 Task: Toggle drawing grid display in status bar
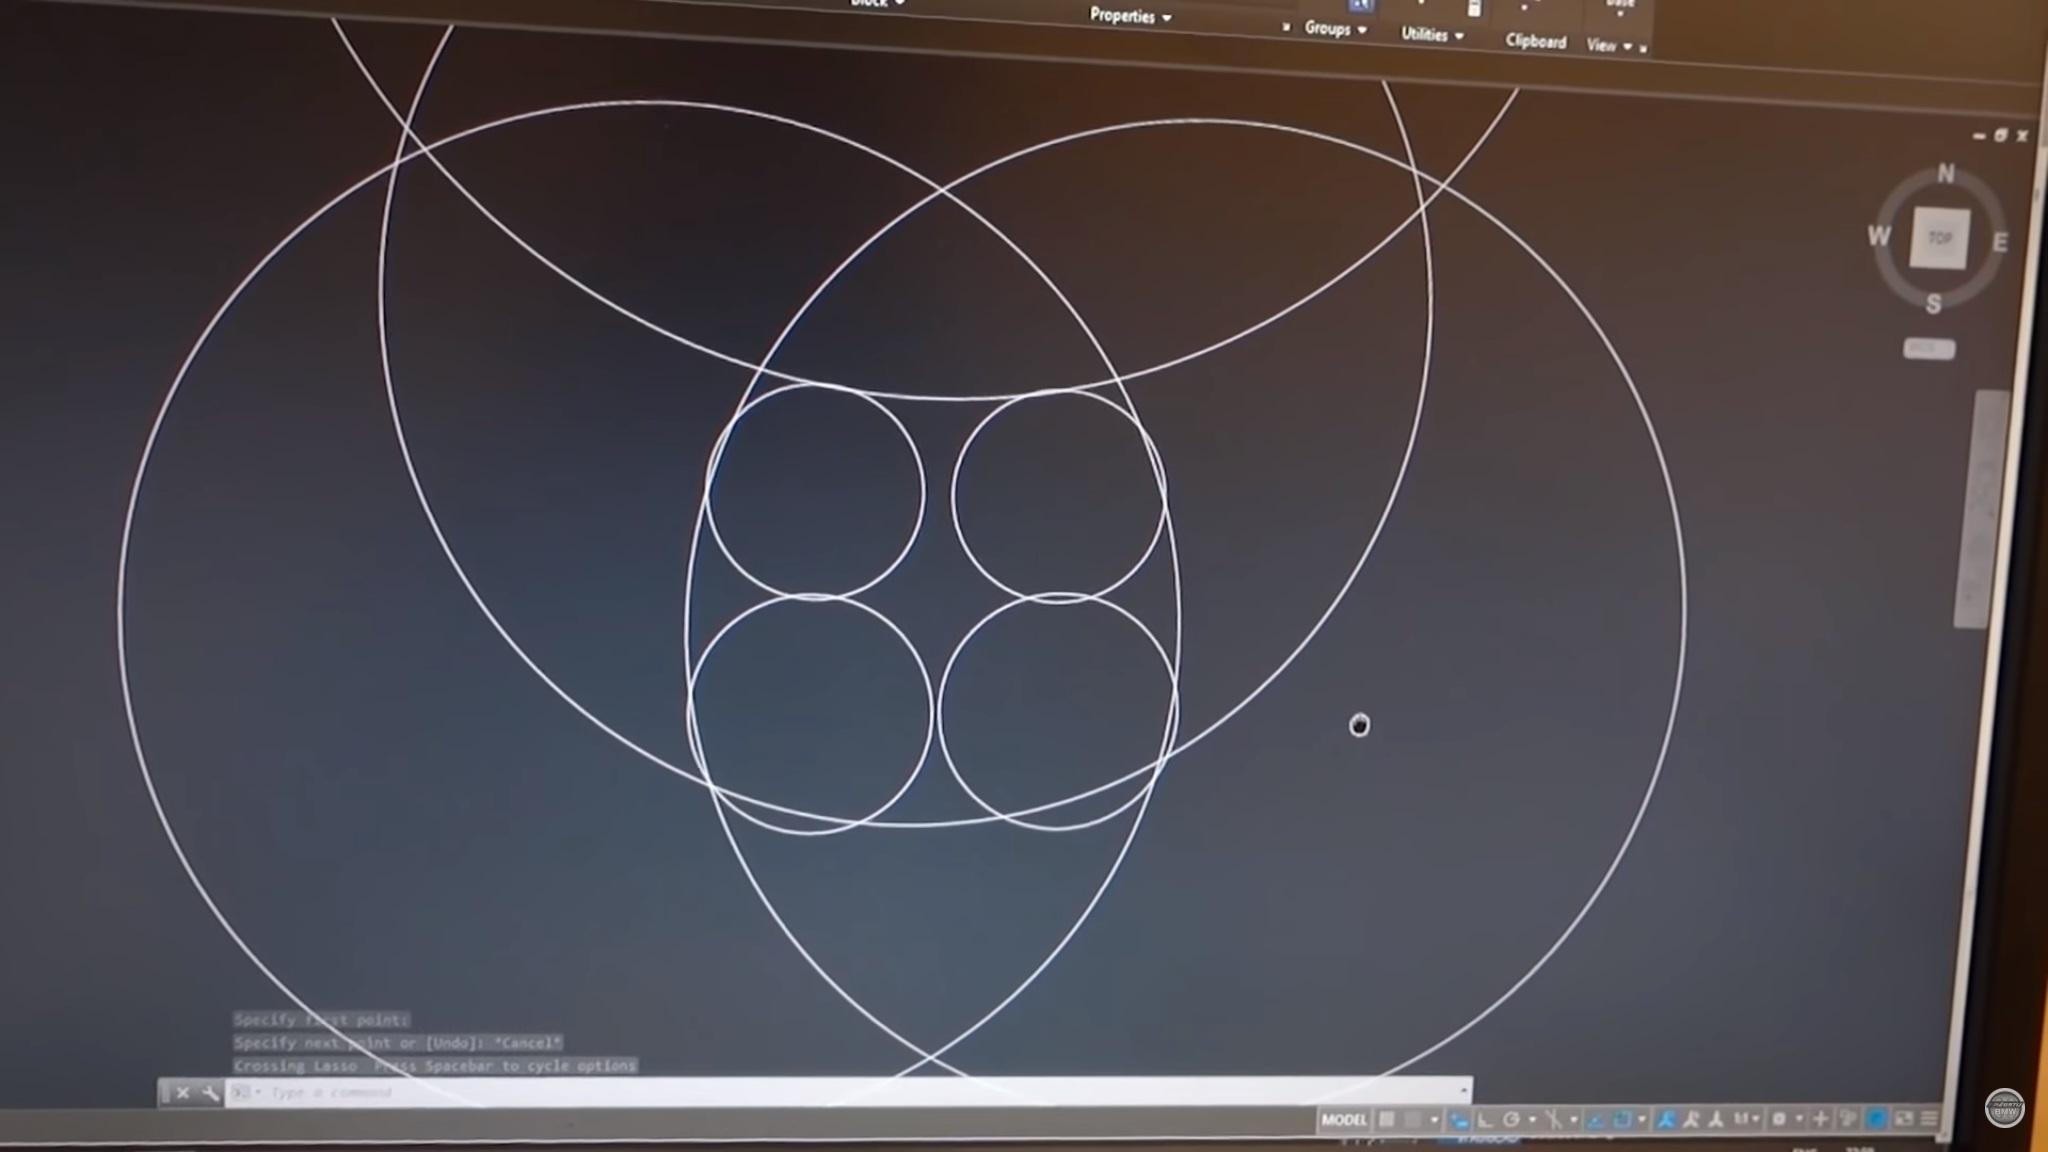pos(1386,1119)
